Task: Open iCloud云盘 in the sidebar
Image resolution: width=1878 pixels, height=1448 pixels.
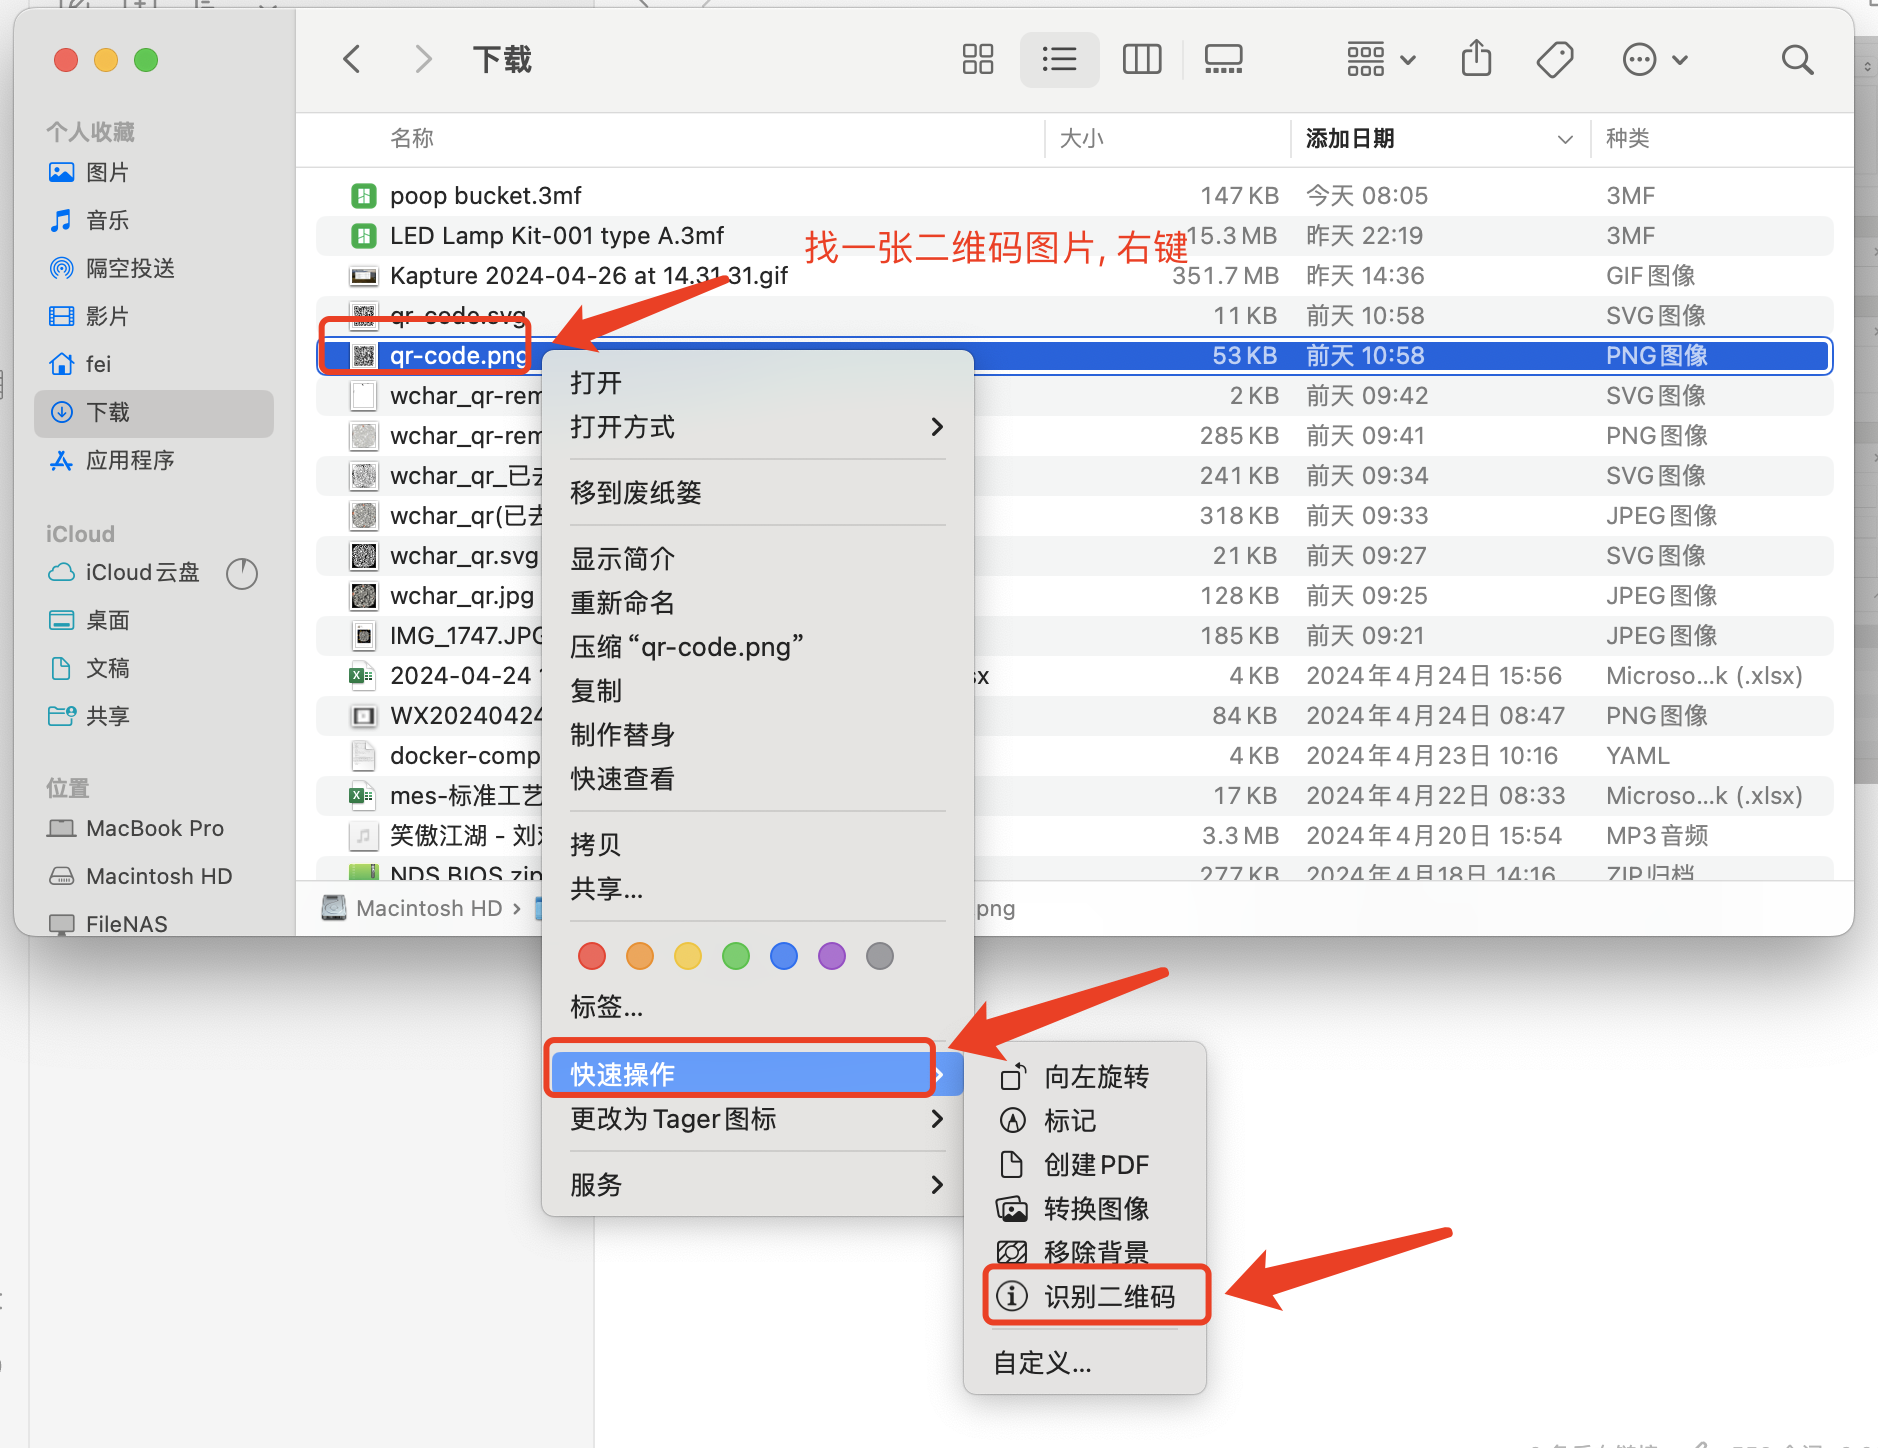Action: click(x=124, y=572)
